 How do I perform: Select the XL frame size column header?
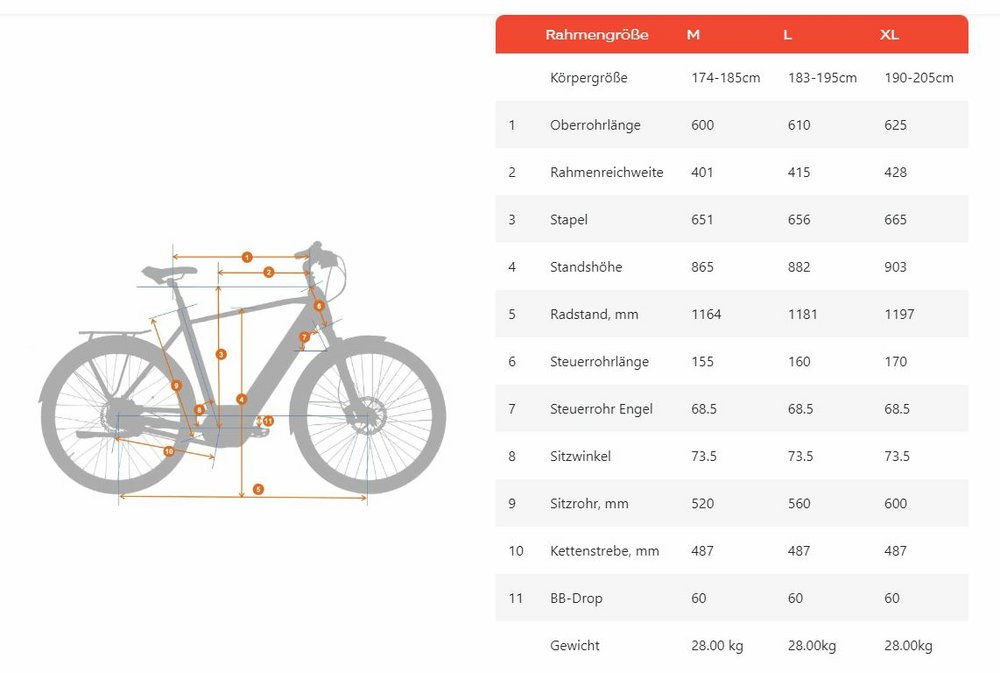coord(889,34)
